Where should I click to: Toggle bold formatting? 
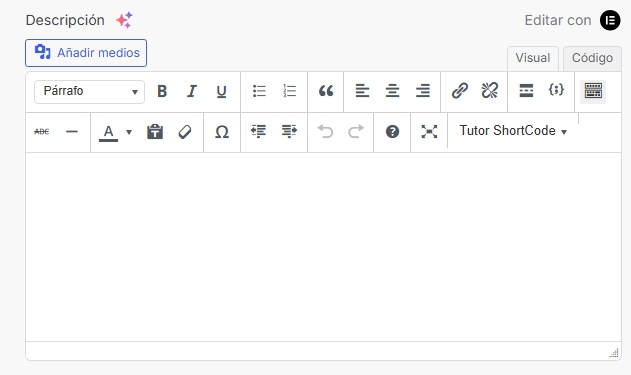tap(162, 91)
